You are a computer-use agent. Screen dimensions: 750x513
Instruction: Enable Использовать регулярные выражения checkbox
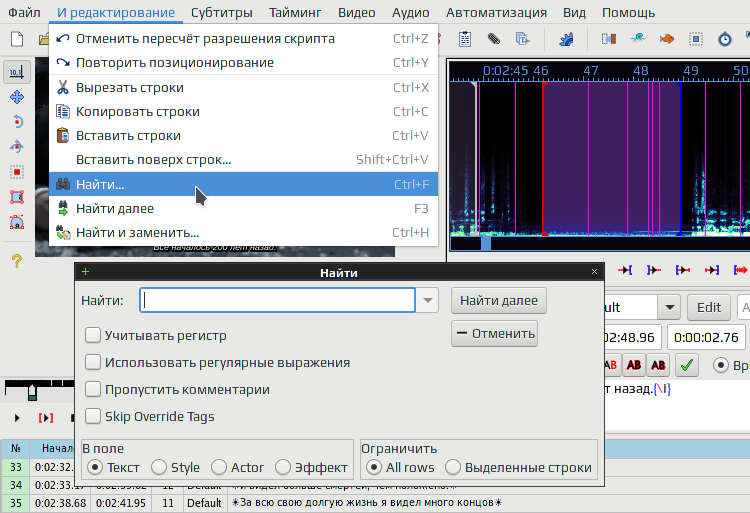pos(93,362)
